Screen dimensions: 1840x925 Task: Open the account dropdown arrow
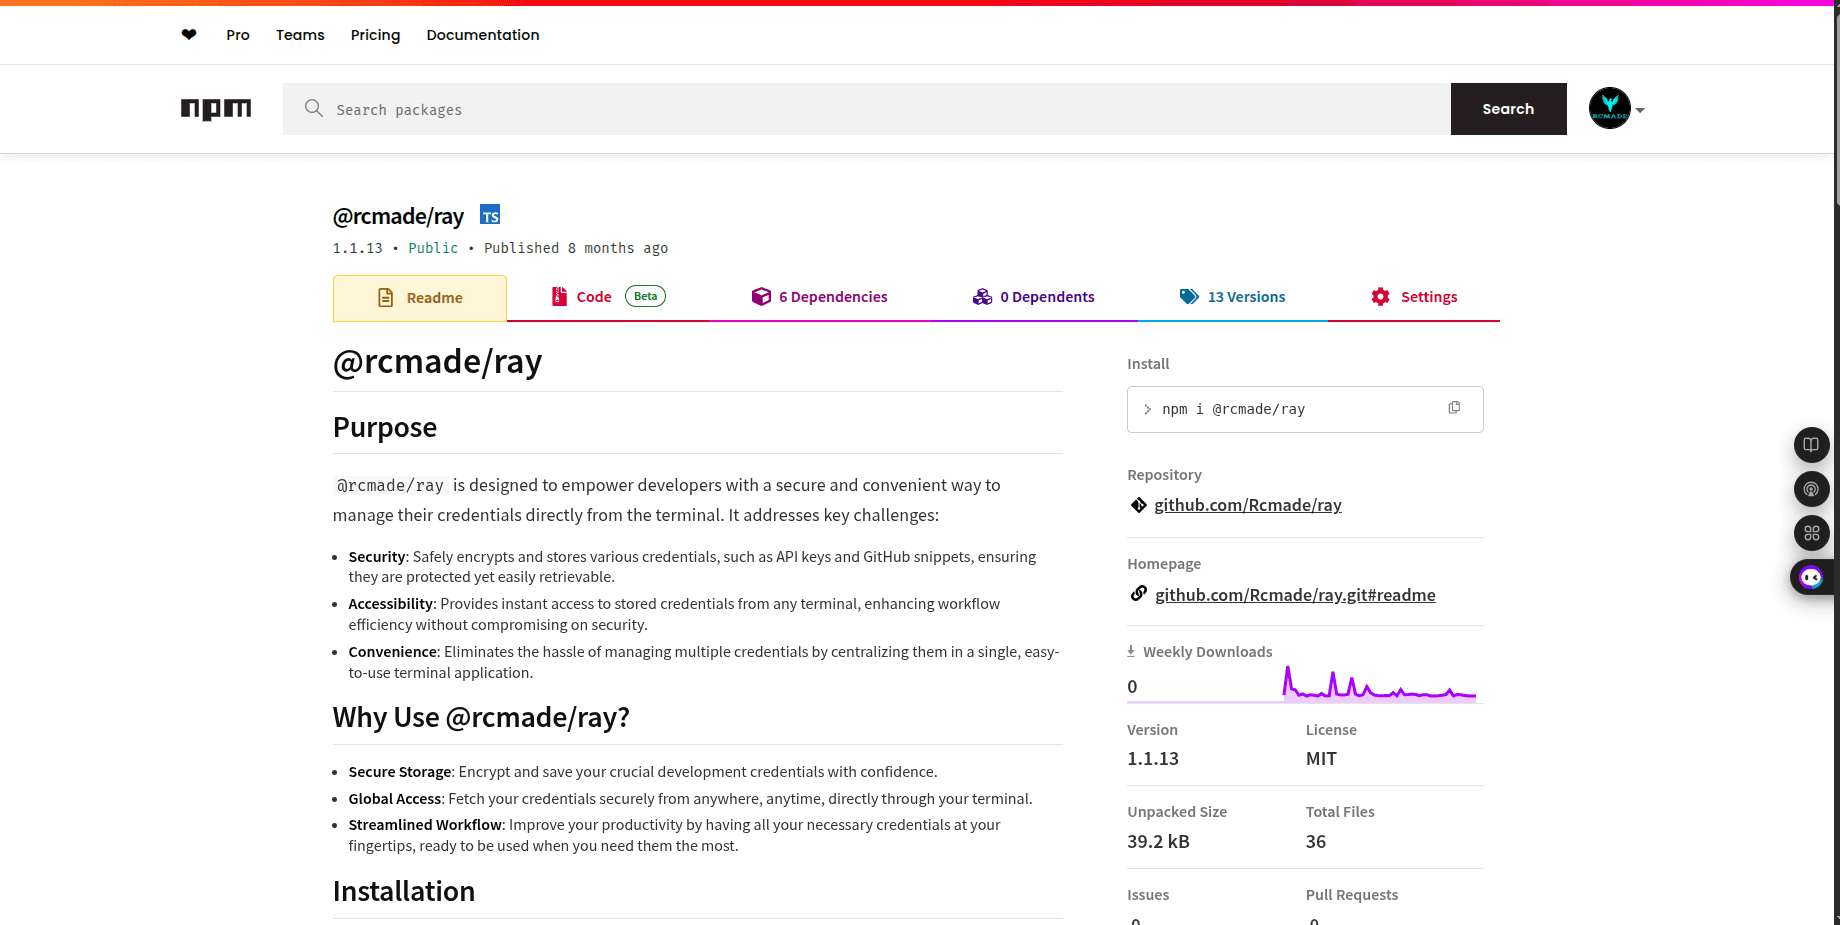[x=1641, y=109]
